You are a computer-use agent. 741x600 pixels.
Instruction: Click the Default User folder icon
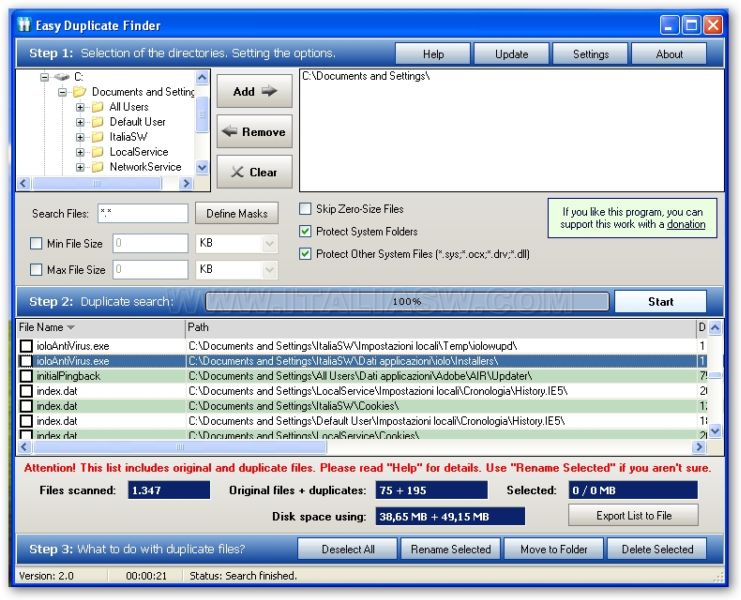coord(97,122)
